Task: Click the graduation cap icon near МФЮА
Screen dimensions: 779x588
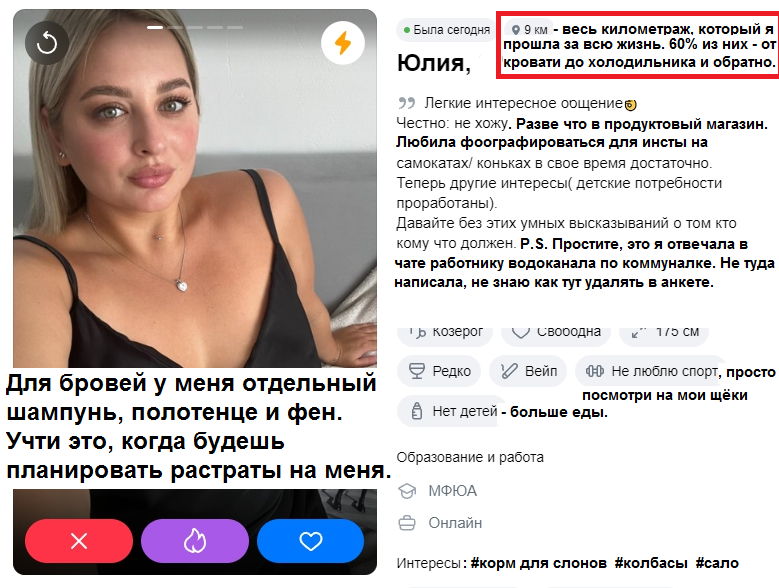Action: 407,491
